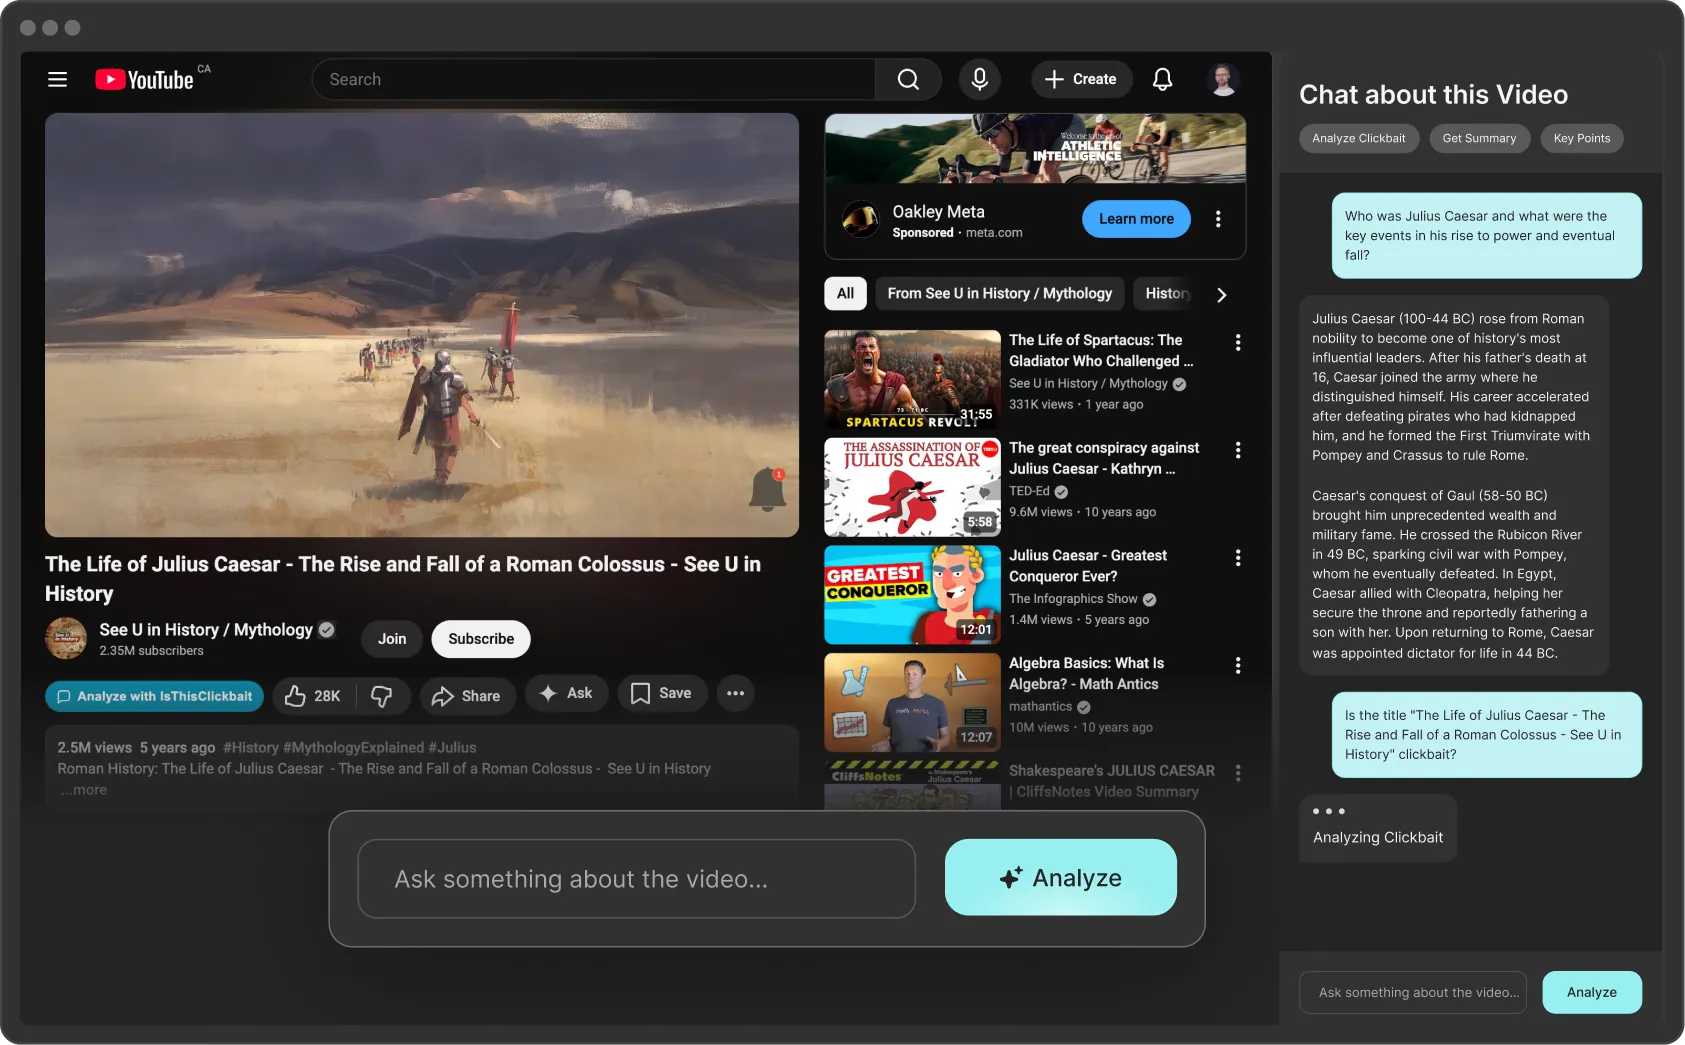Viewport: 1685px width, 1045px height.
Task: Click the search magnifier icon
Action: (908, 79)
